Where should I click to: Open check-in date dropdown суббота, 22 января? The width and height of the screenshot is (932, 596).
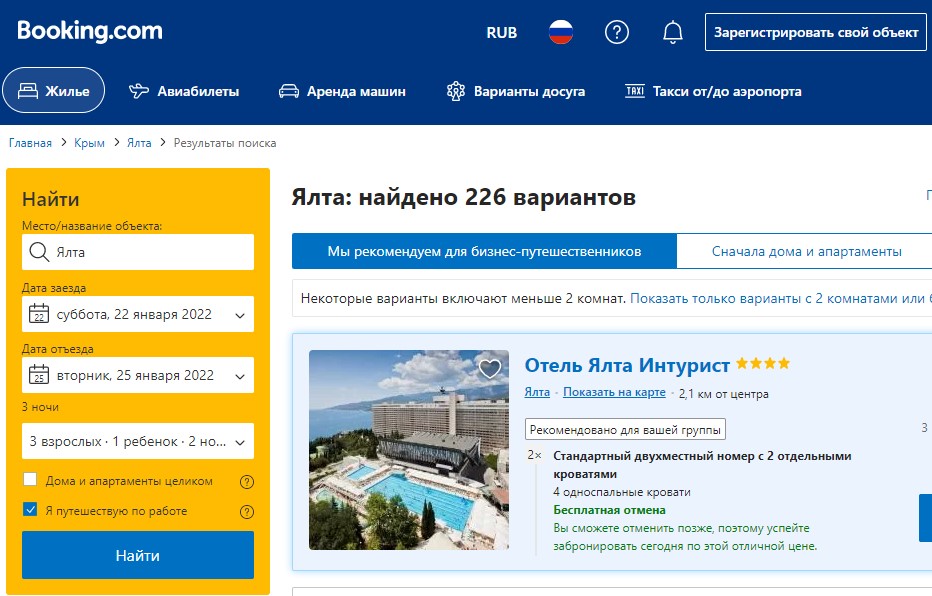(138, 314)
